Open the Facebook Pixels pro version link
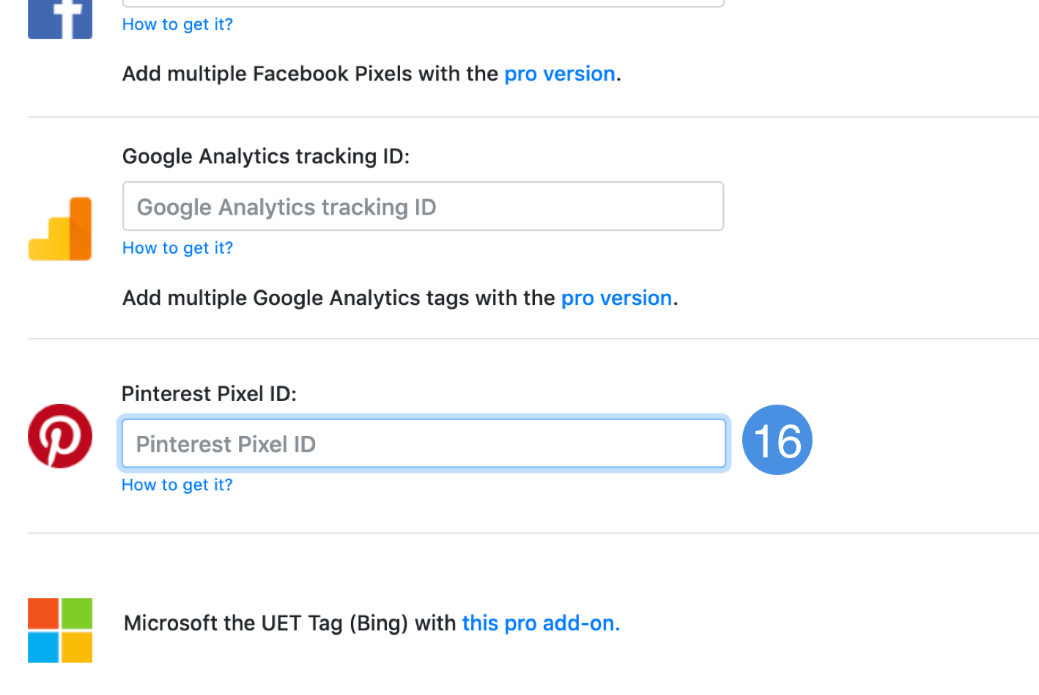 coord(559,74)
